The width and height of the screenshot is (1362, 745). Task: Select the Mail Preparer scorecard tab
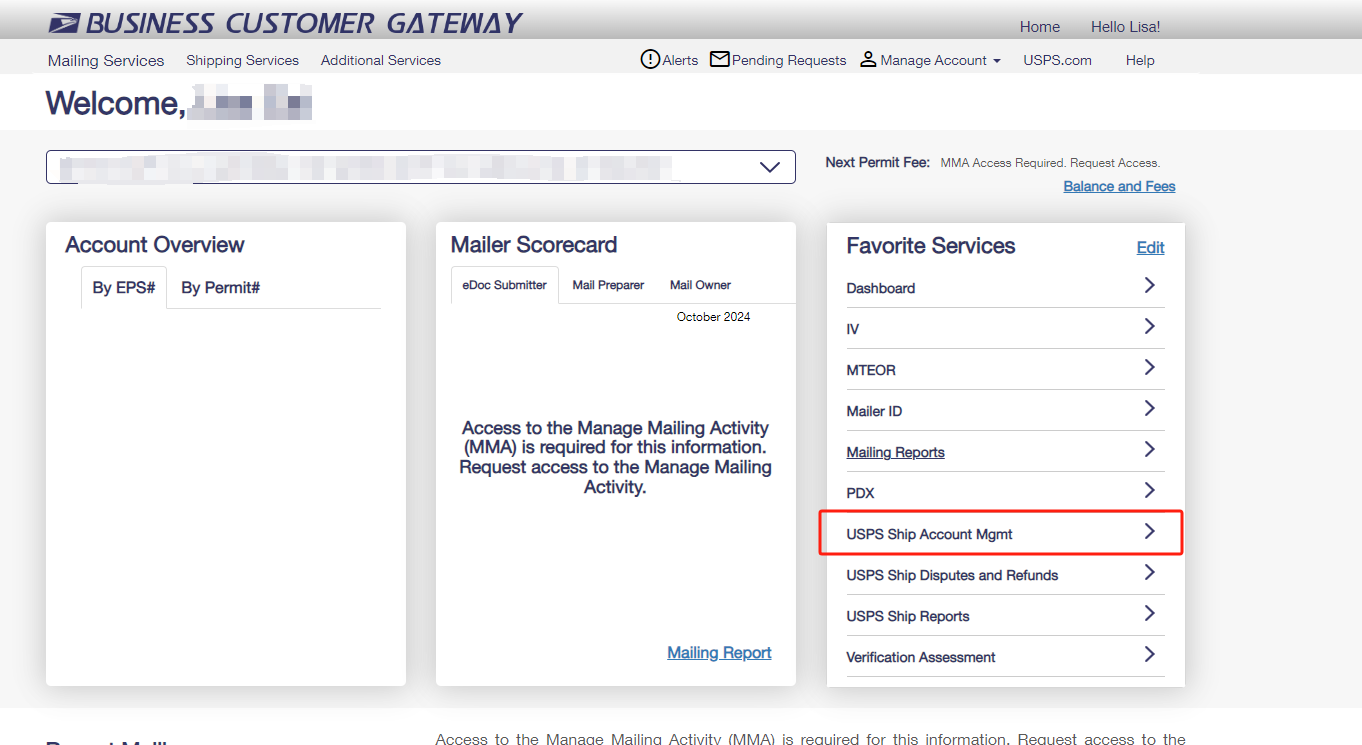tap(608, 285)
